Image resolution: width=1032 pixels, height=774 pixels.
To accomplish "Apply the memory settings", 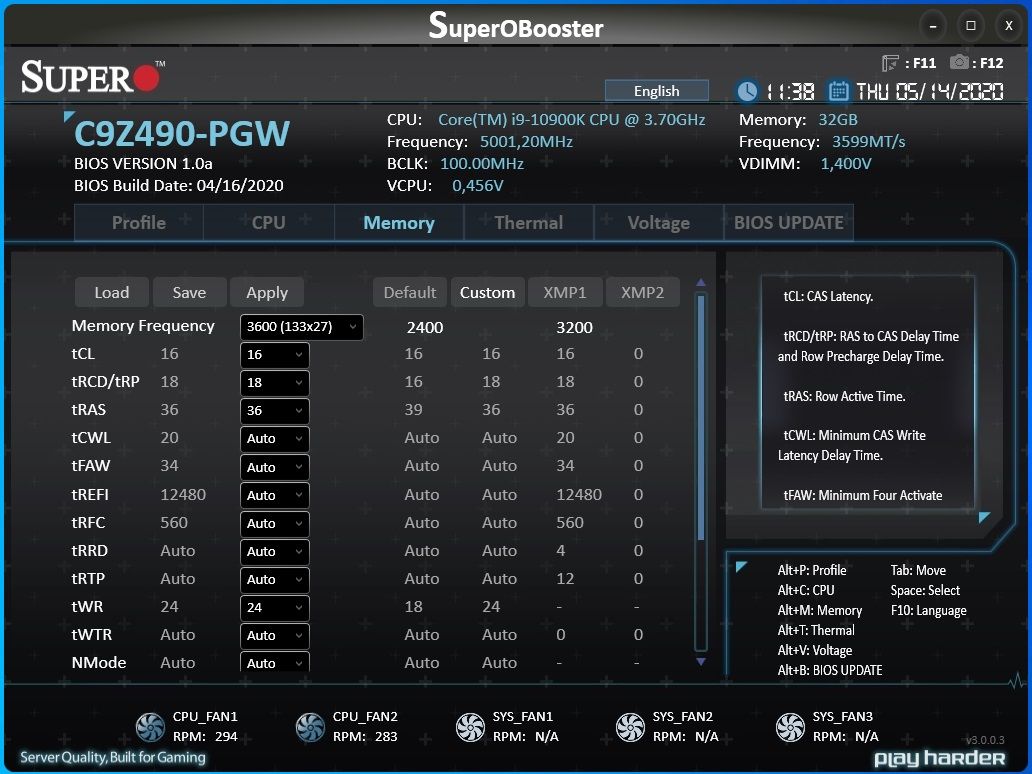I will (267, 292).
